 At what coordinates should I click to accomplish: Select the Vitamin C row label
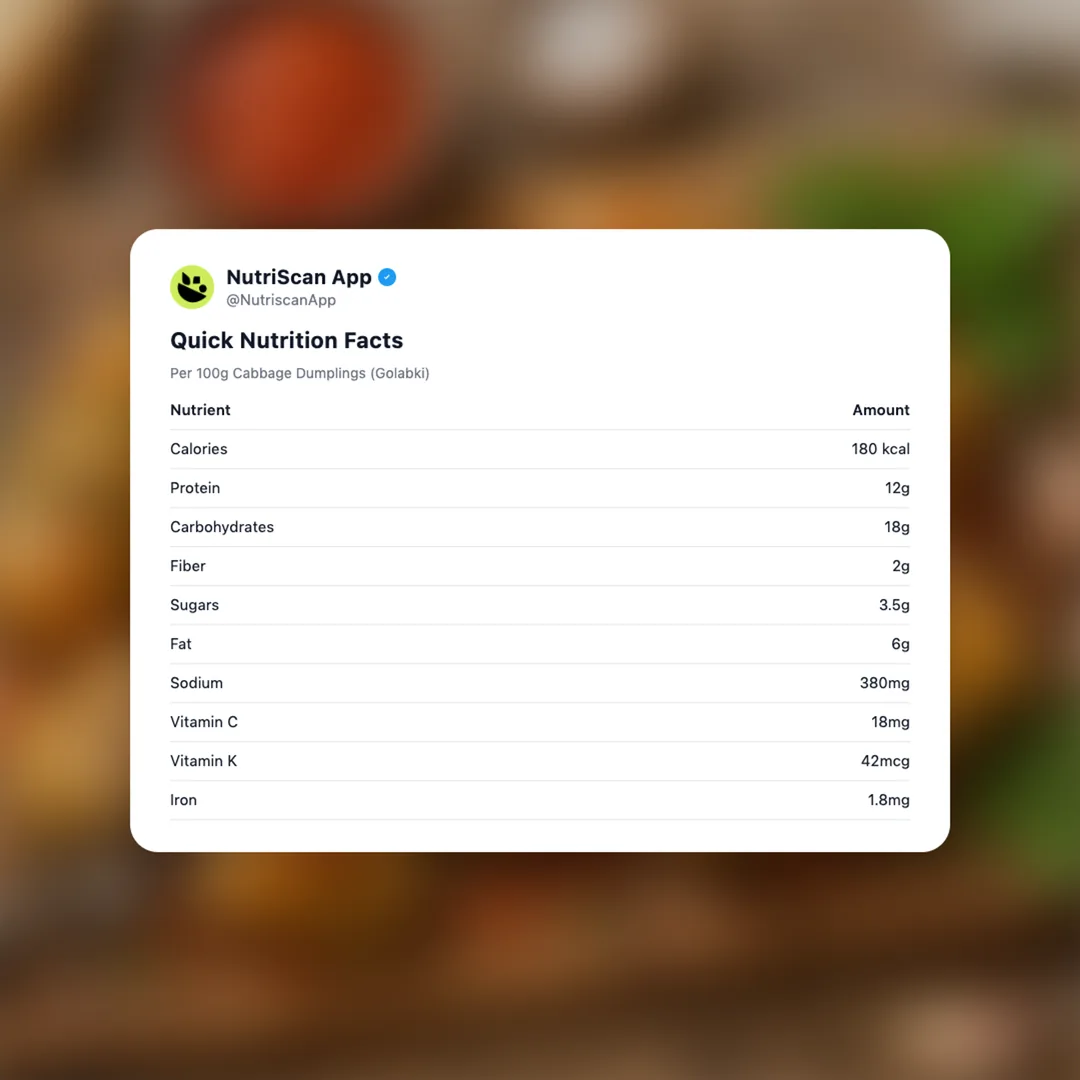204,722
